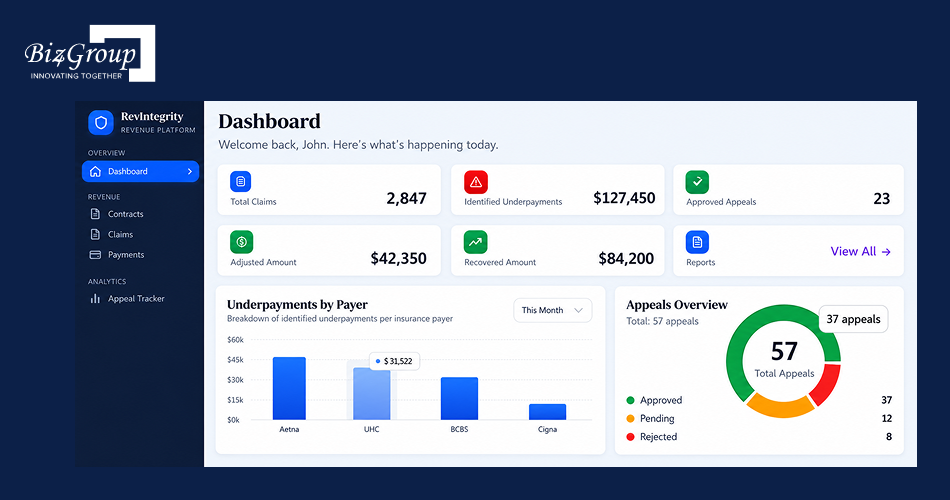Click the '37 appeals' tooltip label
950x500 pixels.
[x=853, y=319]
